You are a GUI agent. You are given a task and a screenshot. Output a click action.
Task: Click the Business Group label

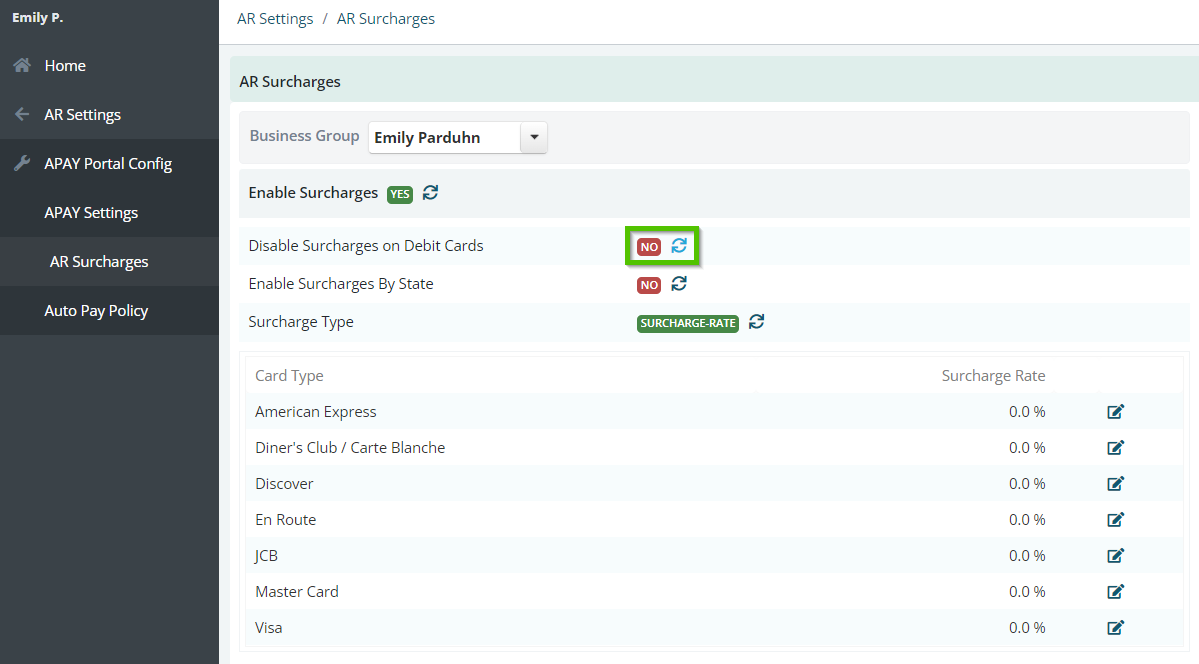304,136
